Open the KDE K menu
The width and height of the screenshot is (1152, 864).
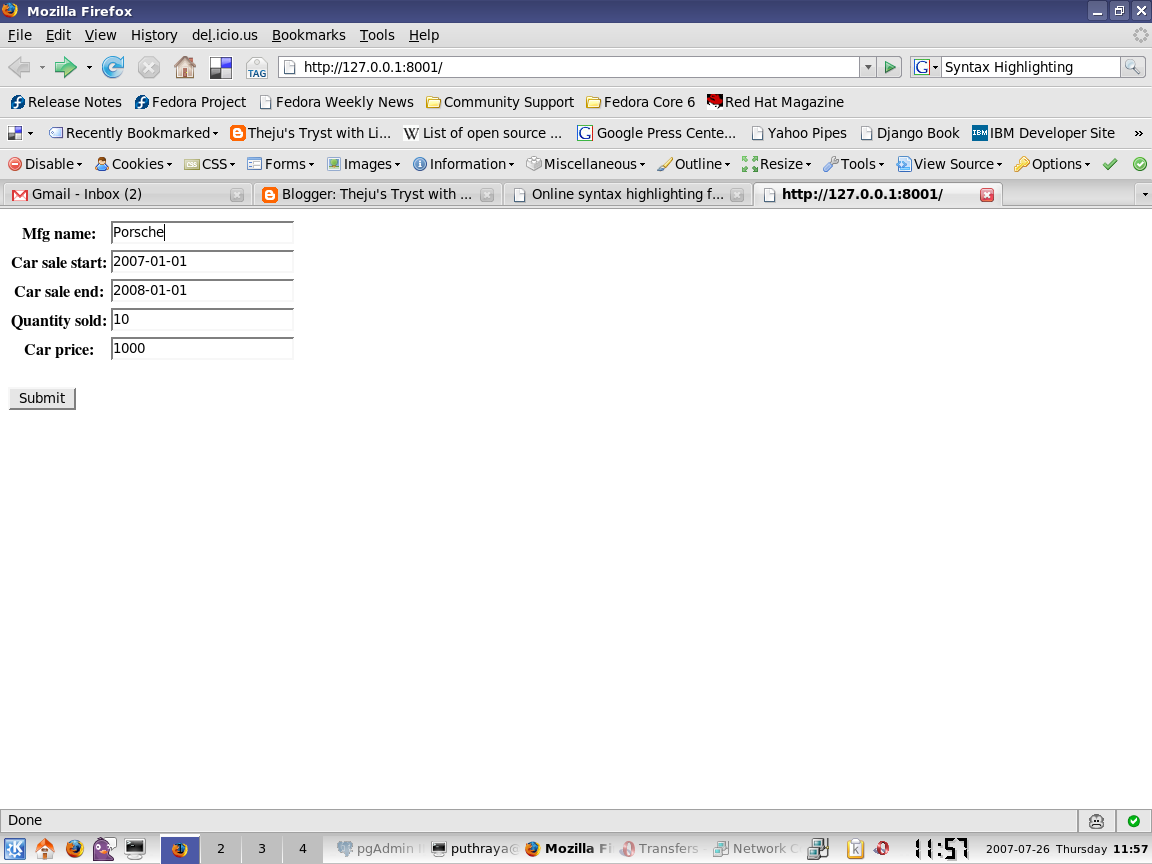pyautogui.click(x=15, y=849)
